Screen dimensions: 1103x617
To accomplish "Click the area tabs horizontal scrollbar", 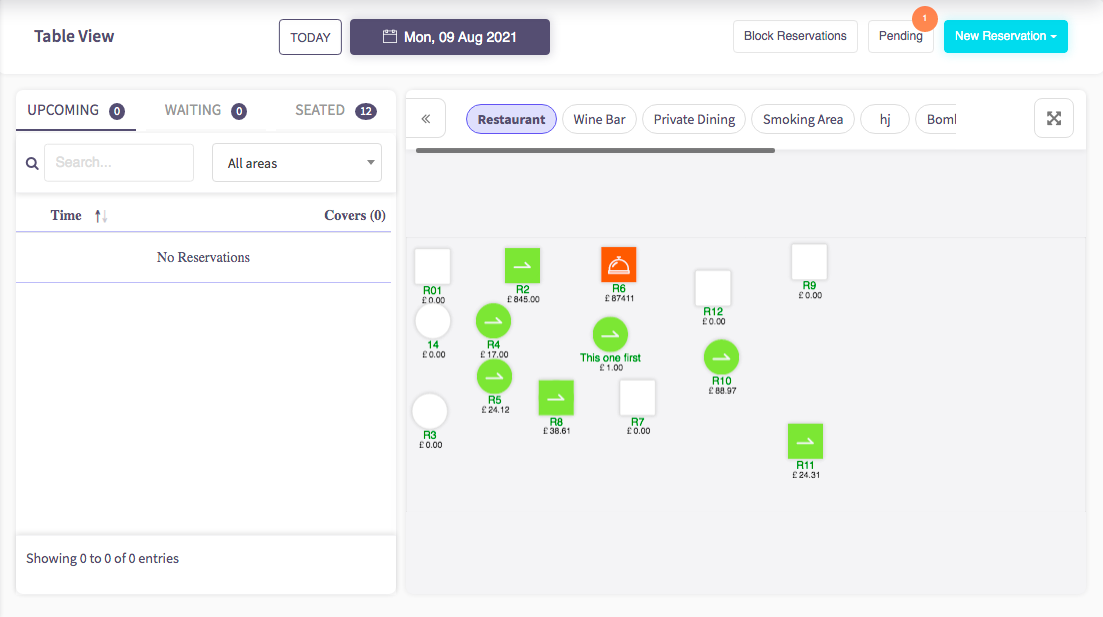I will pyautogui.click(x=595, y=151).
